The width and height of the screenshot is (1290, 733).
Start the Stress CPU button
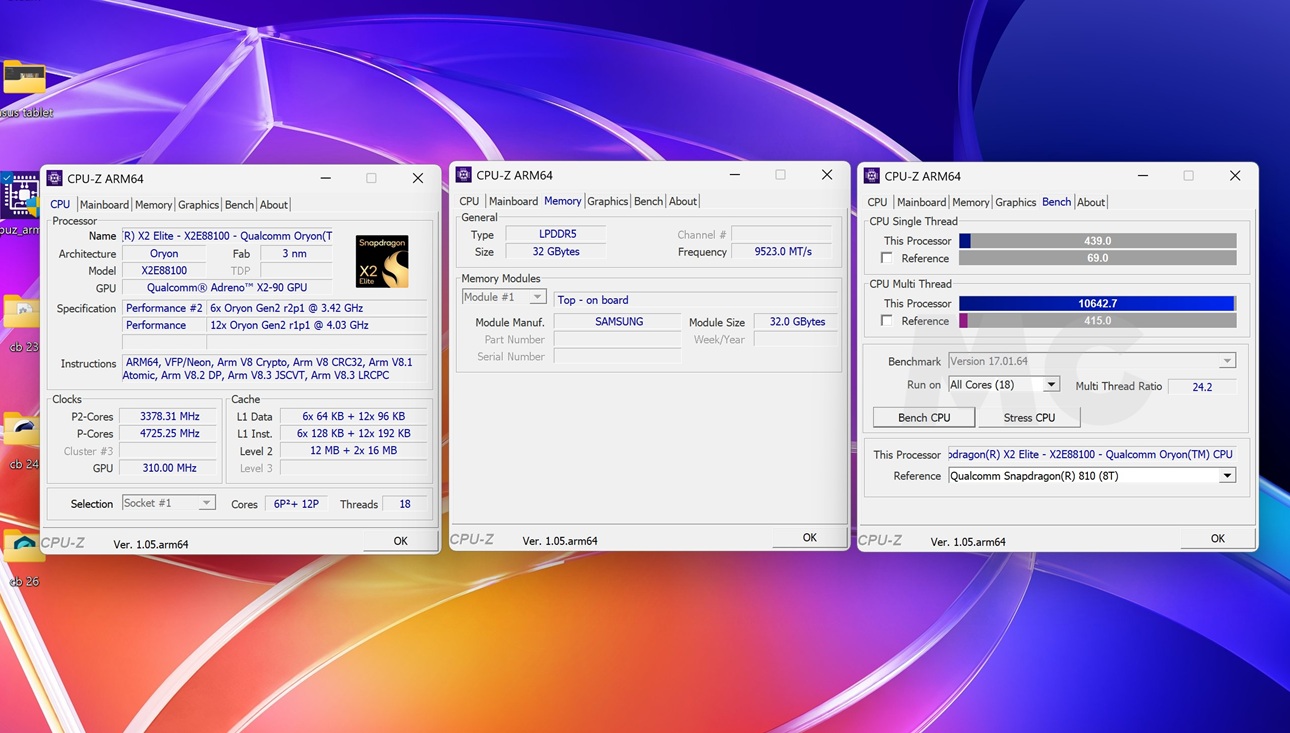coord(1029,417)
